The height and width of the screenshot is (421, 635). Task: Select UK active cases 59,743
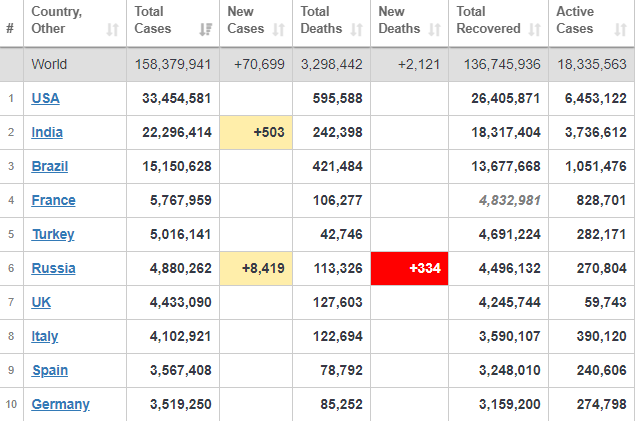click(x=605, y=302)
